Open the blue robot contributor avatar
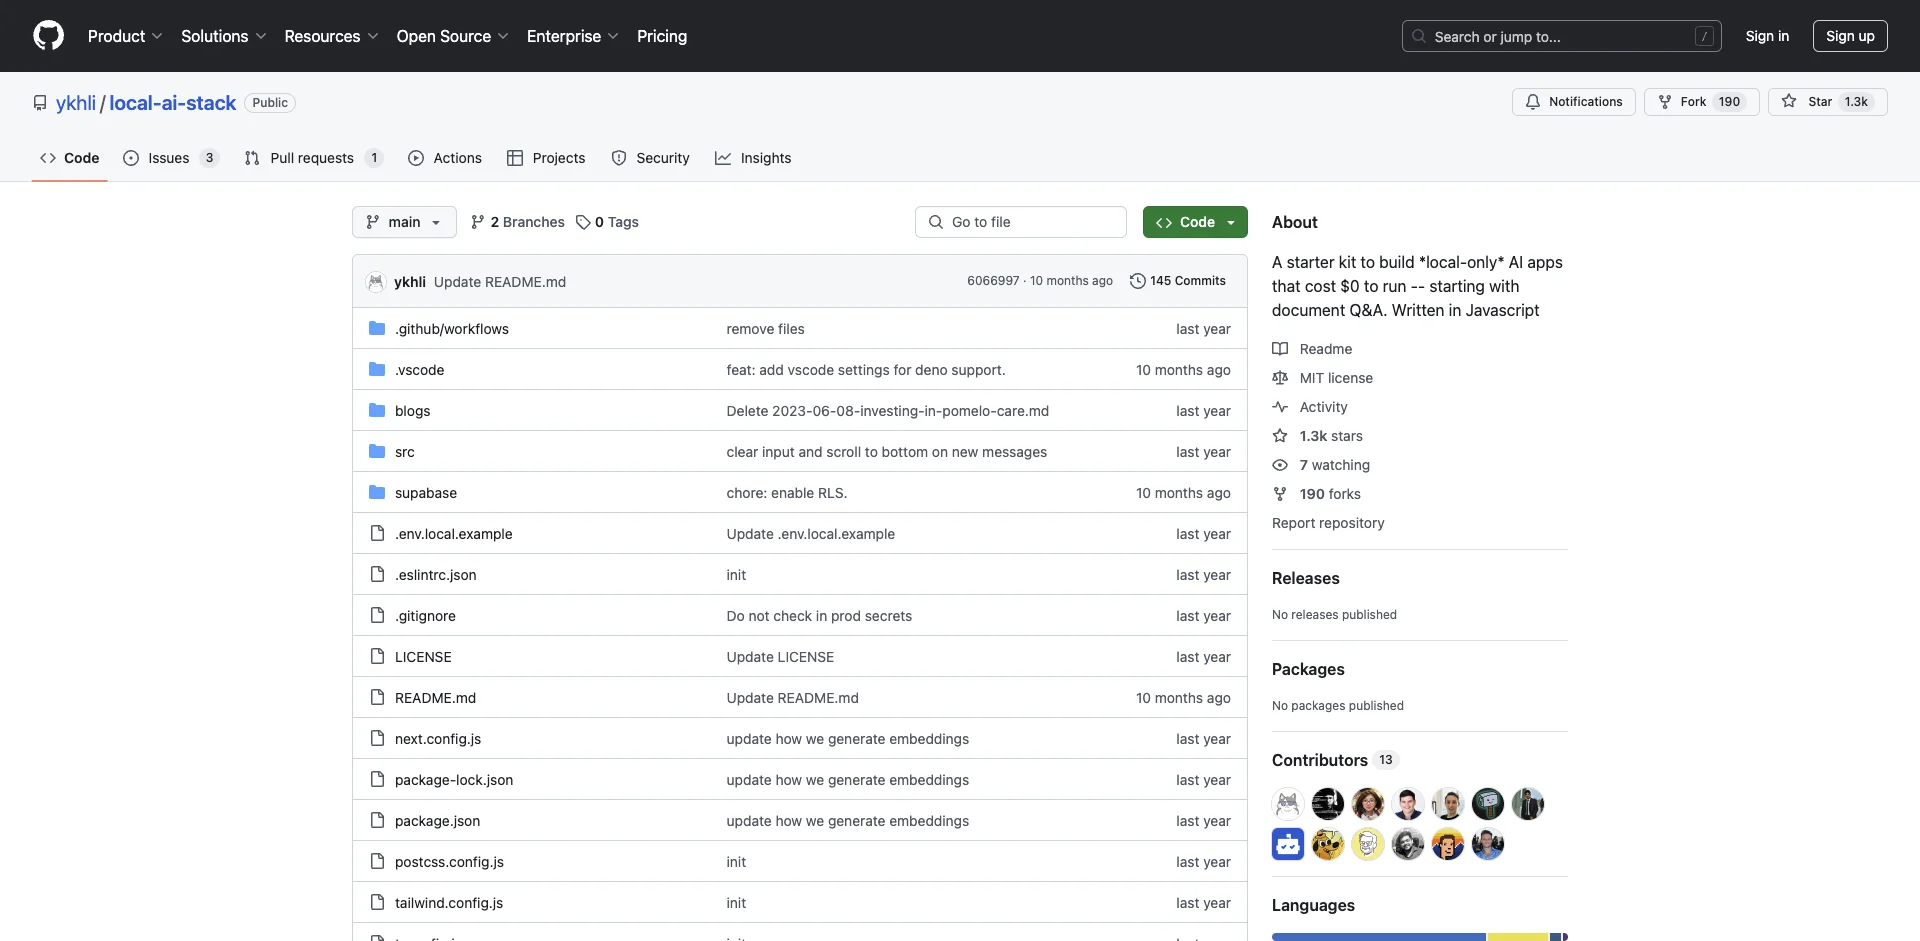The height and width of the screenshot is (941, 1920). (x=1288, y=844)
